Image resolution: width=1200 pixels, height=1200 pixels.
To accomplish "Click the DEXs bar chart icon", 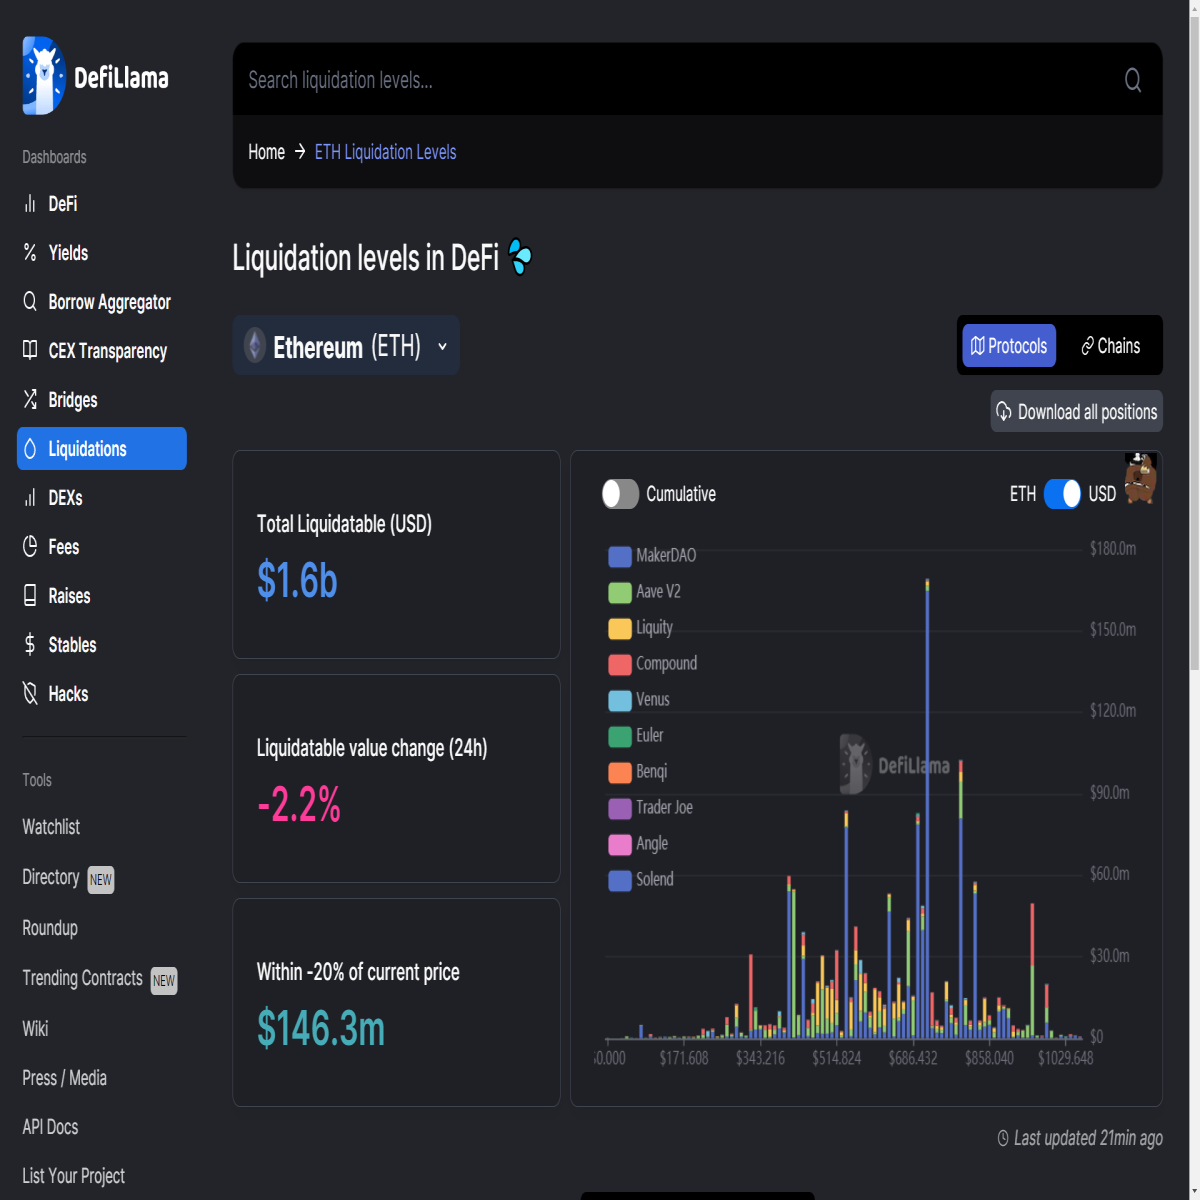I will (30, 498).
